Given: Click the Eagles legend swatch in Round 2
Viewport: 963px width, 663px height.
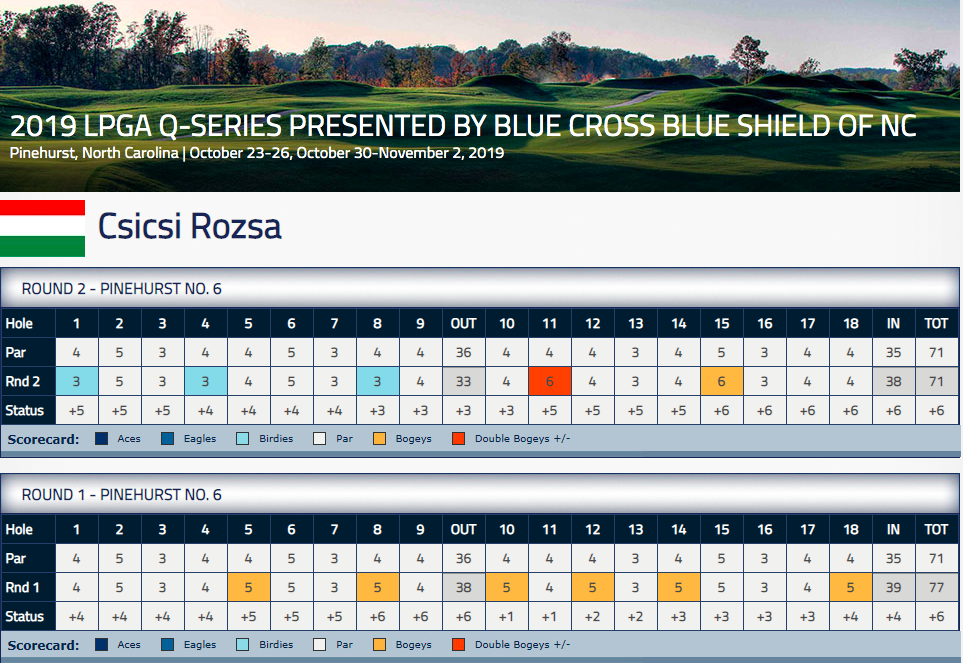Looking at the screenshot, I should 167,438.
